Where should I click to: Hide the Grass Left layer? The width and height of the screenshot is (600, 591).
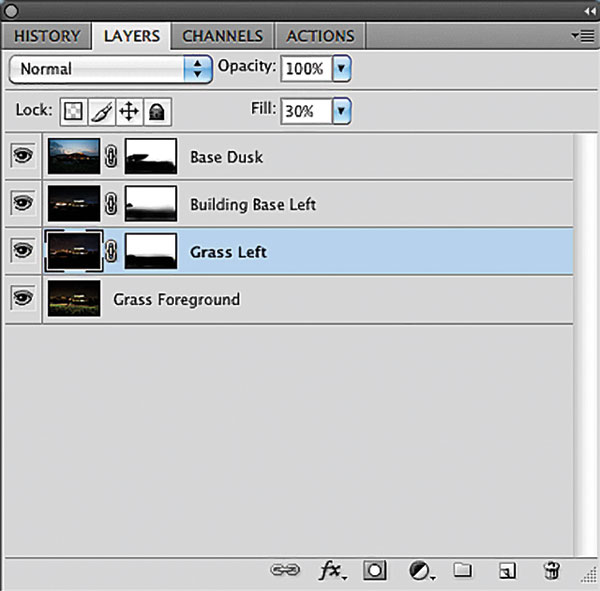[x=23, y=251]
